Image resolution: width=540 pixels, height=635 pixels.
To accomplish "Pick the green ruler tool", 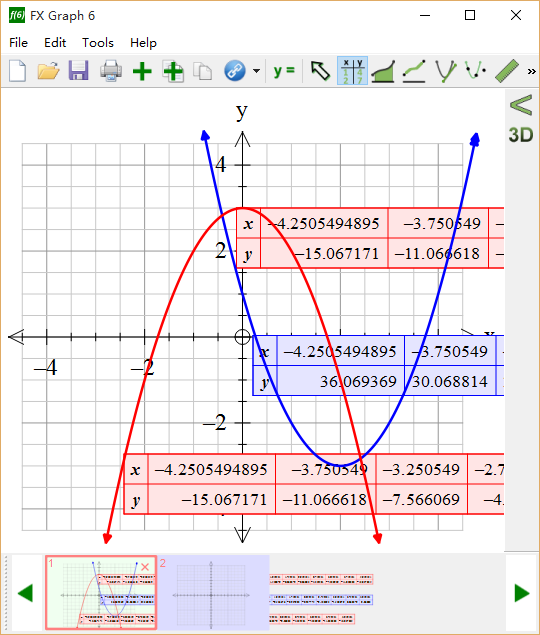I will tap(507, 71).
